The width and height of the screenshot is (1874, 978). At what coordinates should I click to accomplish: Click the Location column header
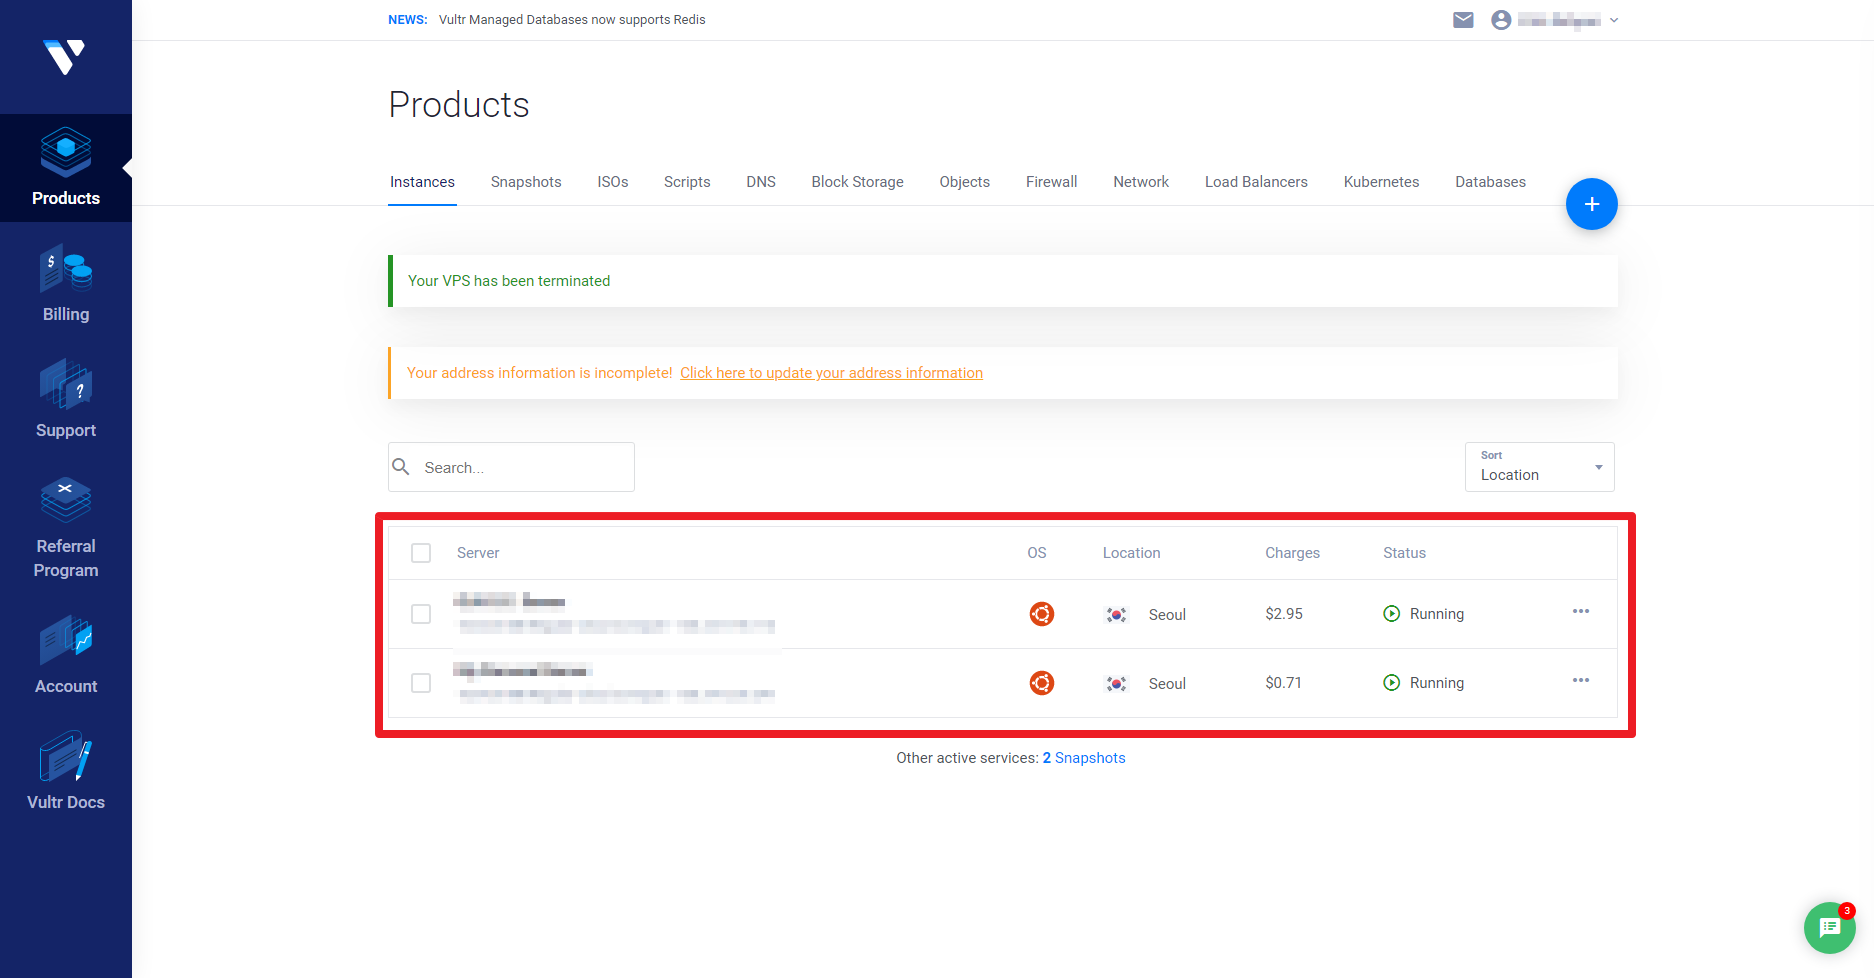click(x=1131, y=553)
